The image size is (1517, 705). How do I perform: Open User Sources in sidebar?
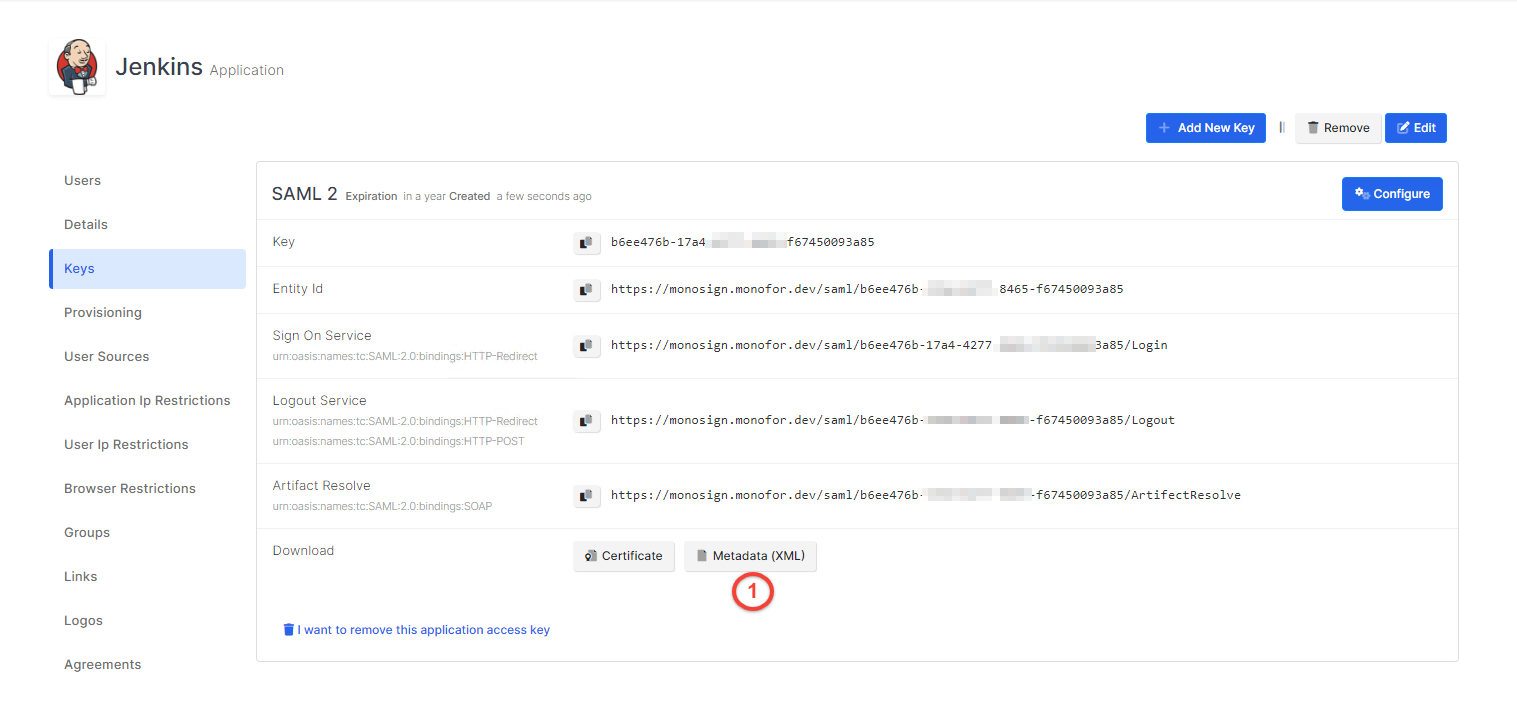pyautogui.click(x=106, y=357)
